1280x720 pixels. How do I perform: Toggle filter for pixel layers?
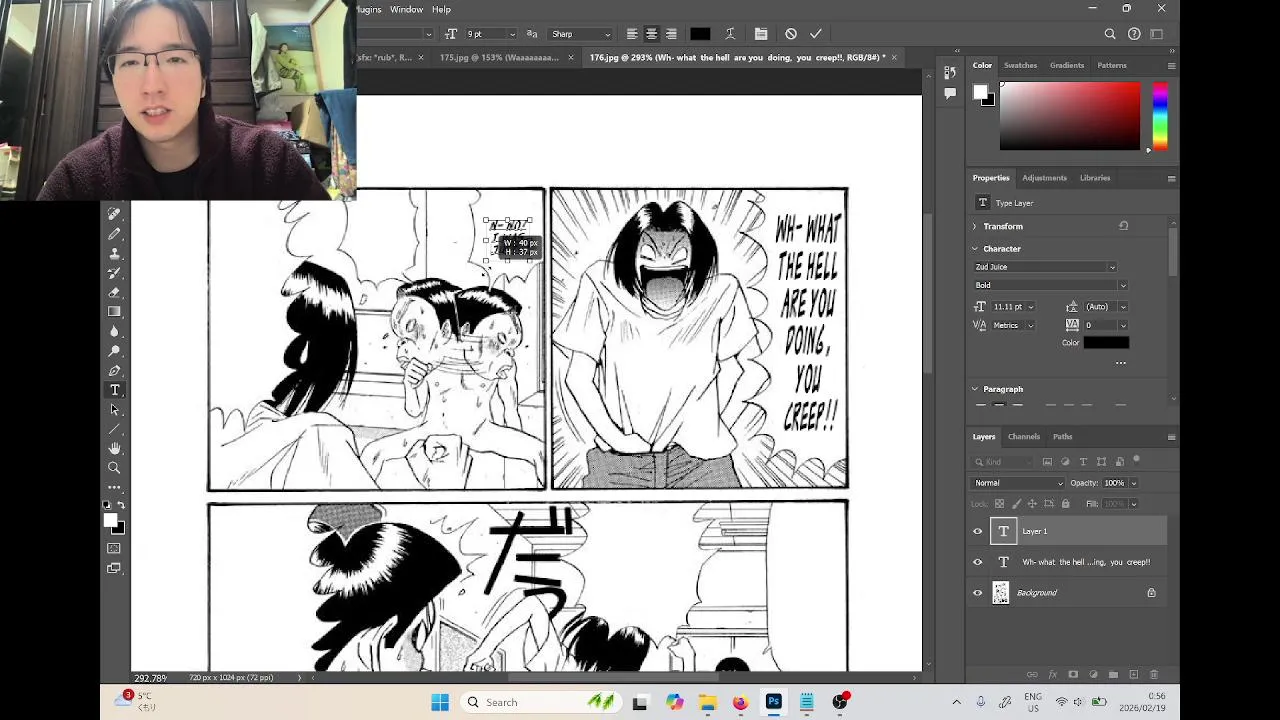point(1047,462)
